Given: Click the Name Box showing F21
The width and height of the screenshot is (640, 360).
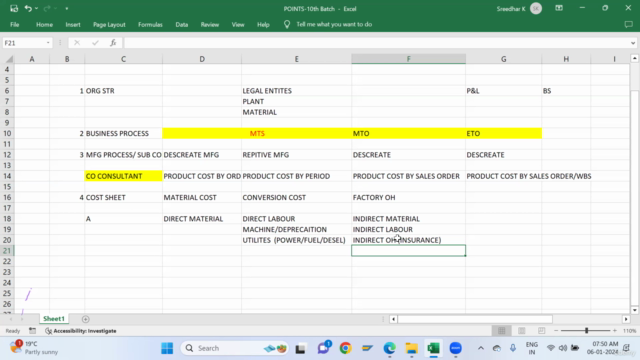Looking at the screenshot, I should pos(24,43).
